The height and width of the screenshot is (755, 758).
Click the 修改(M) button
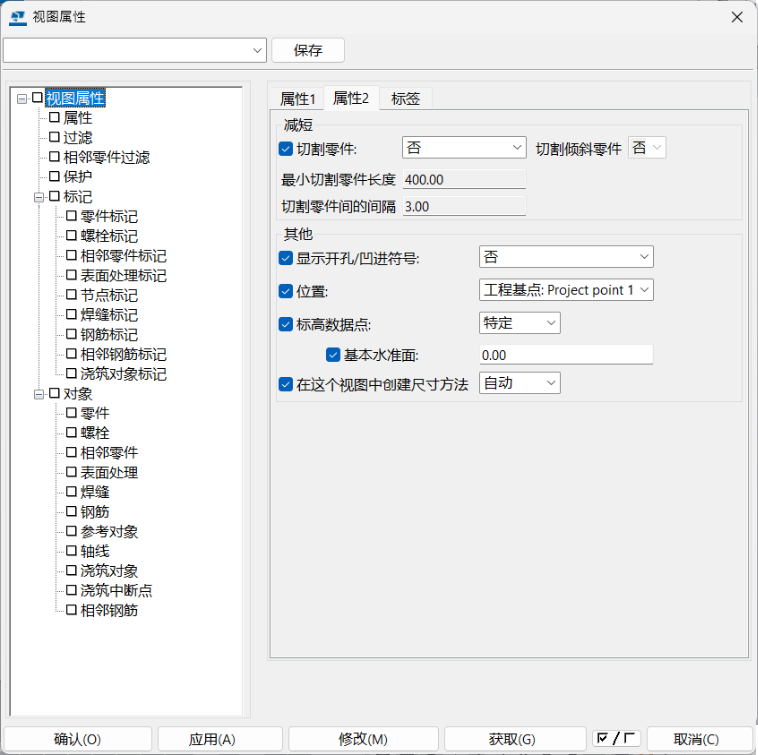[363, 739]
